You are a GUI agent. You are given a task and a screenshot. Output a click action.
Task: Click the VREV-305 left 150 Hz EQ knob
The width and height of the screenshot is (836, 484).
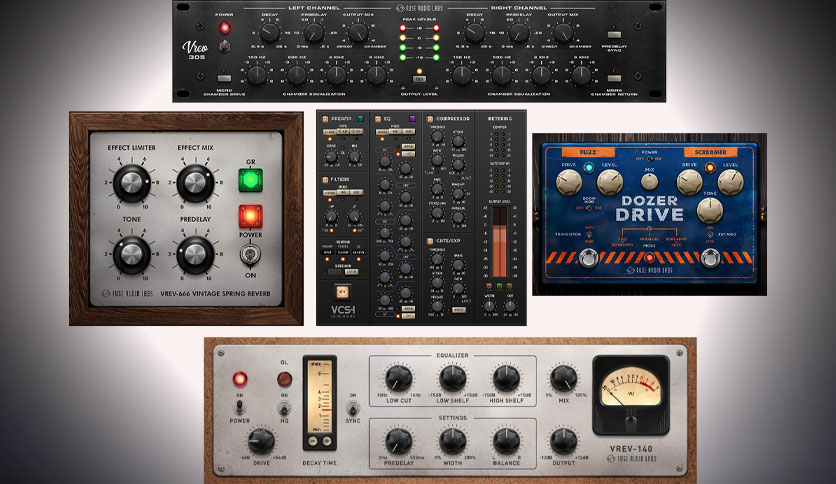pos(256,75)
